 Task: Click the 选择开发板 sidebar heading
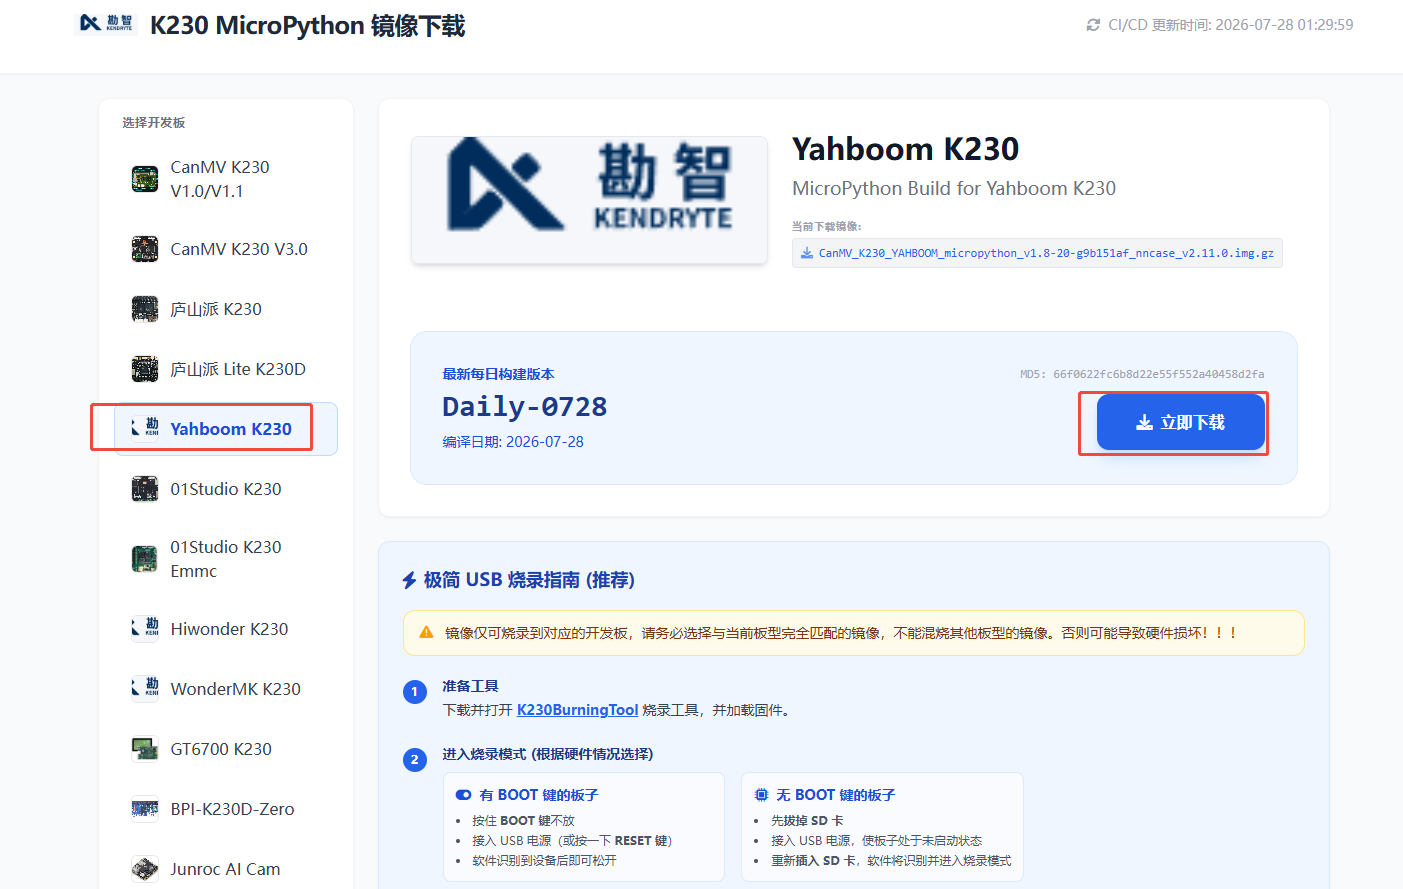154,123
